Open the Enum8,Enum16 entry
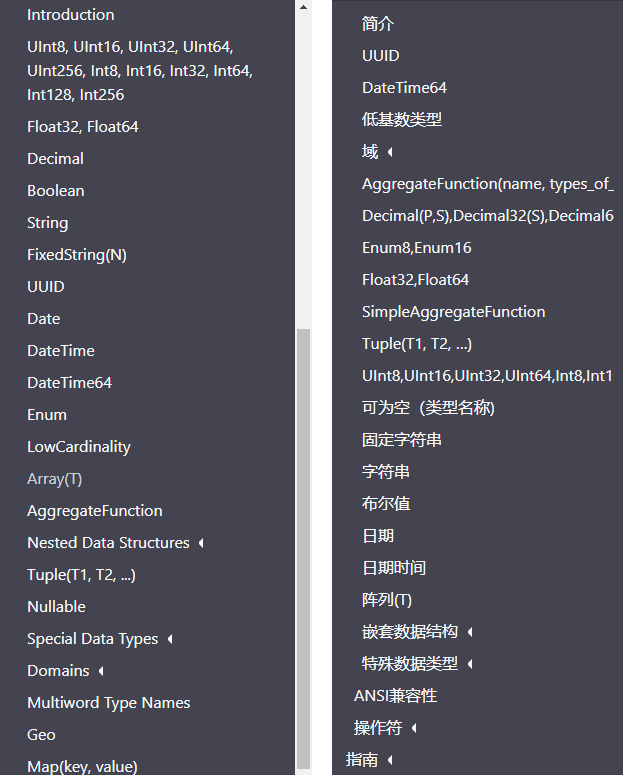The height and width of the screenshot is (775, 628). click(x=417, y=248)
